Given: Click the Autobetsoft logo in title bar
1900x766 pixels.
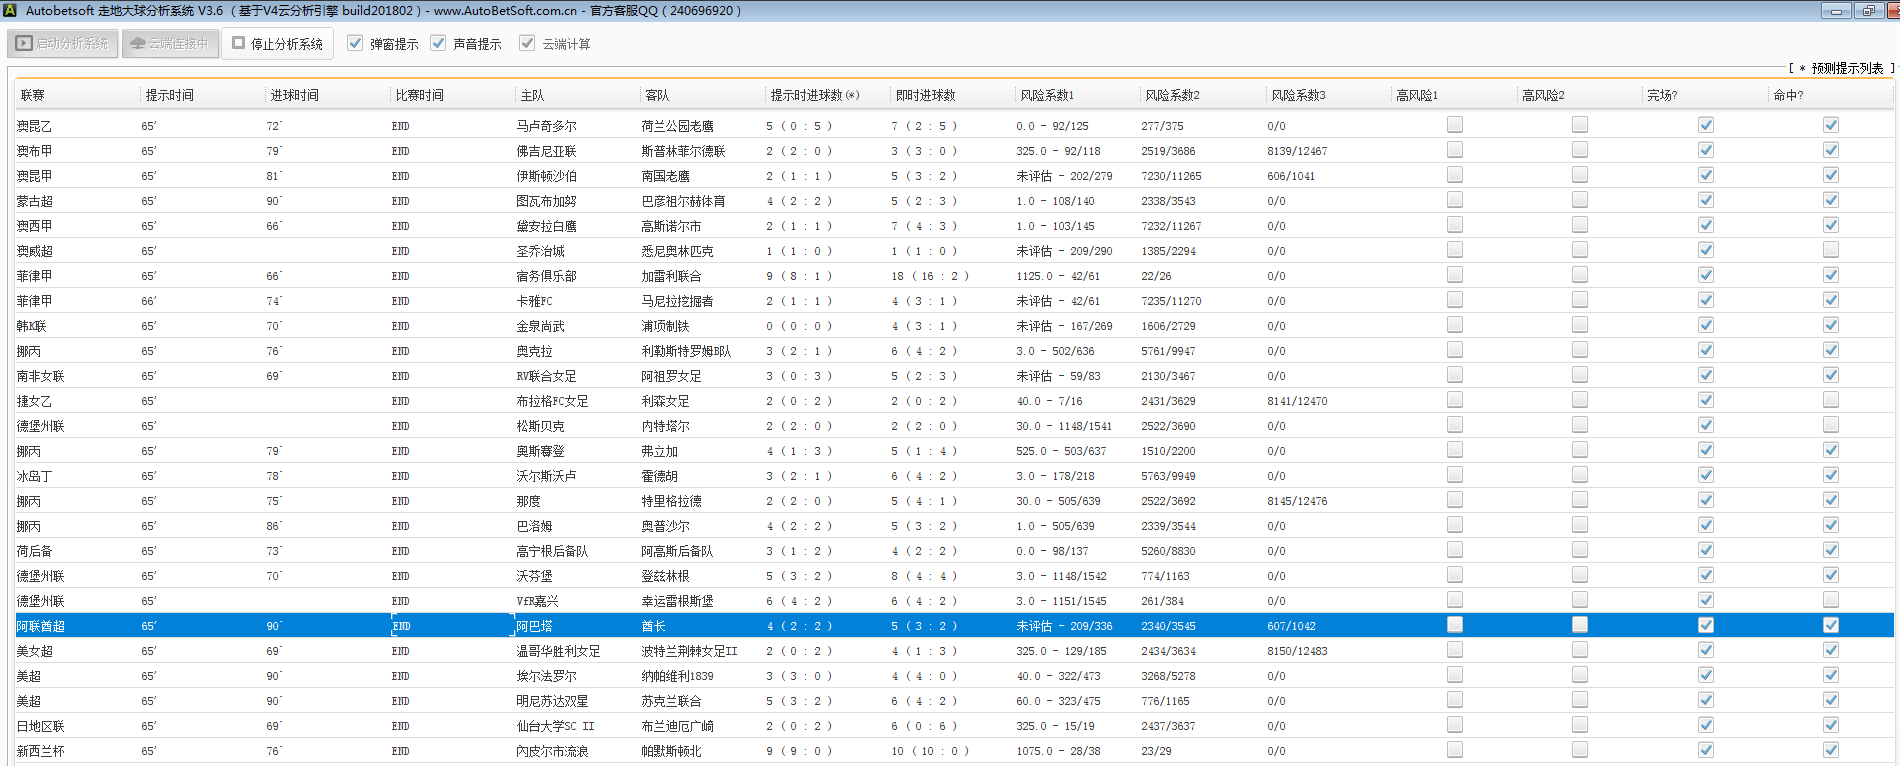Looking at the screenshot, I should [10, 11].
